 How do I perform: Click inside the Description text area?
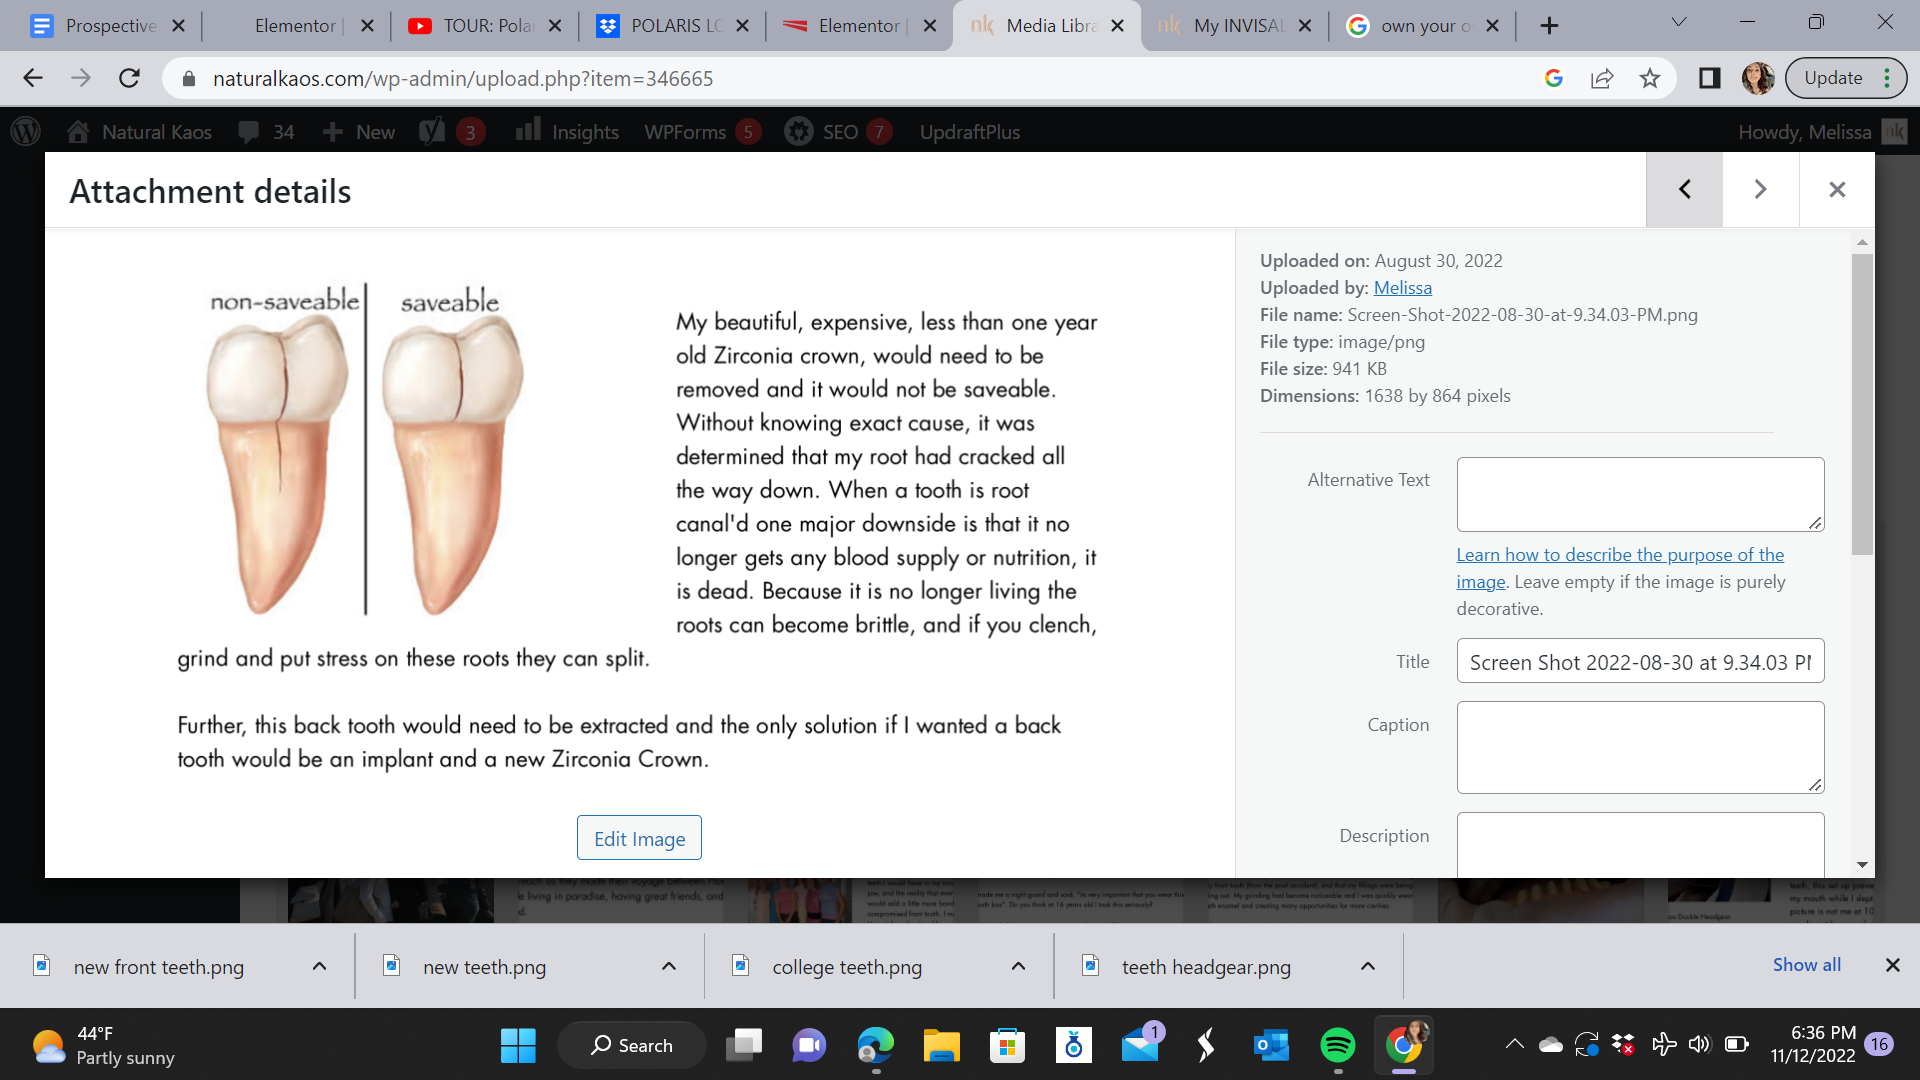click(x=1640, y=845)
